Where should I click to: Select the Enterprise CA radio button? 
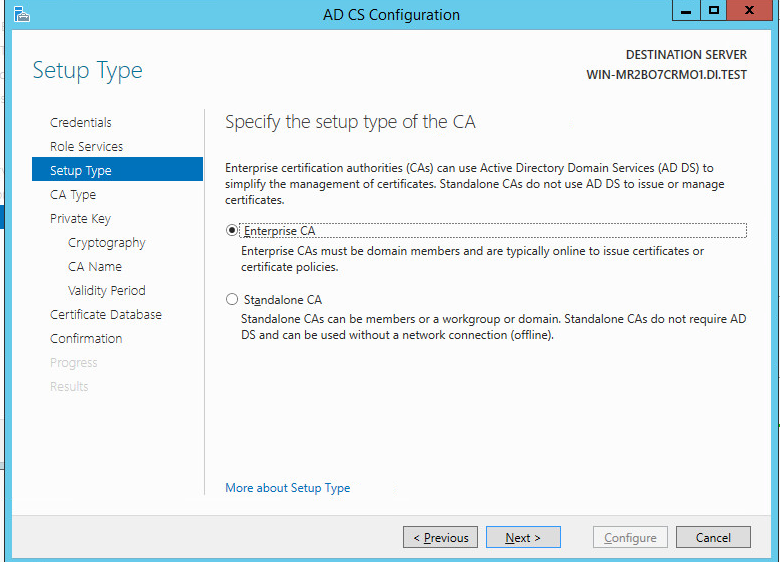(233, 230)
